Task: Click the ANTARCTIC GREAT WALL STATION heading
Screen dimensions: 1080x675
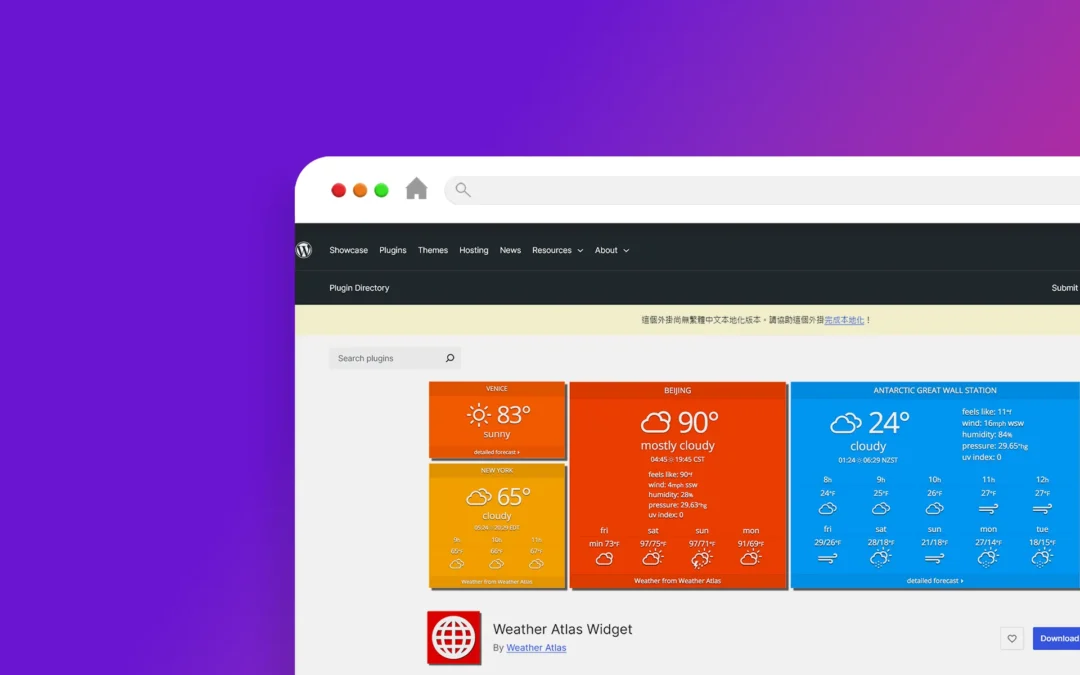Action: [x=935, y=391]
